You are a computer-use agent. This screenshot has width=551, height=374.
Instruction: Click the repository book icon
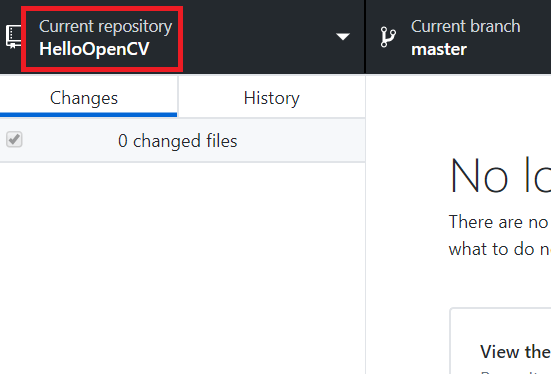13,37
